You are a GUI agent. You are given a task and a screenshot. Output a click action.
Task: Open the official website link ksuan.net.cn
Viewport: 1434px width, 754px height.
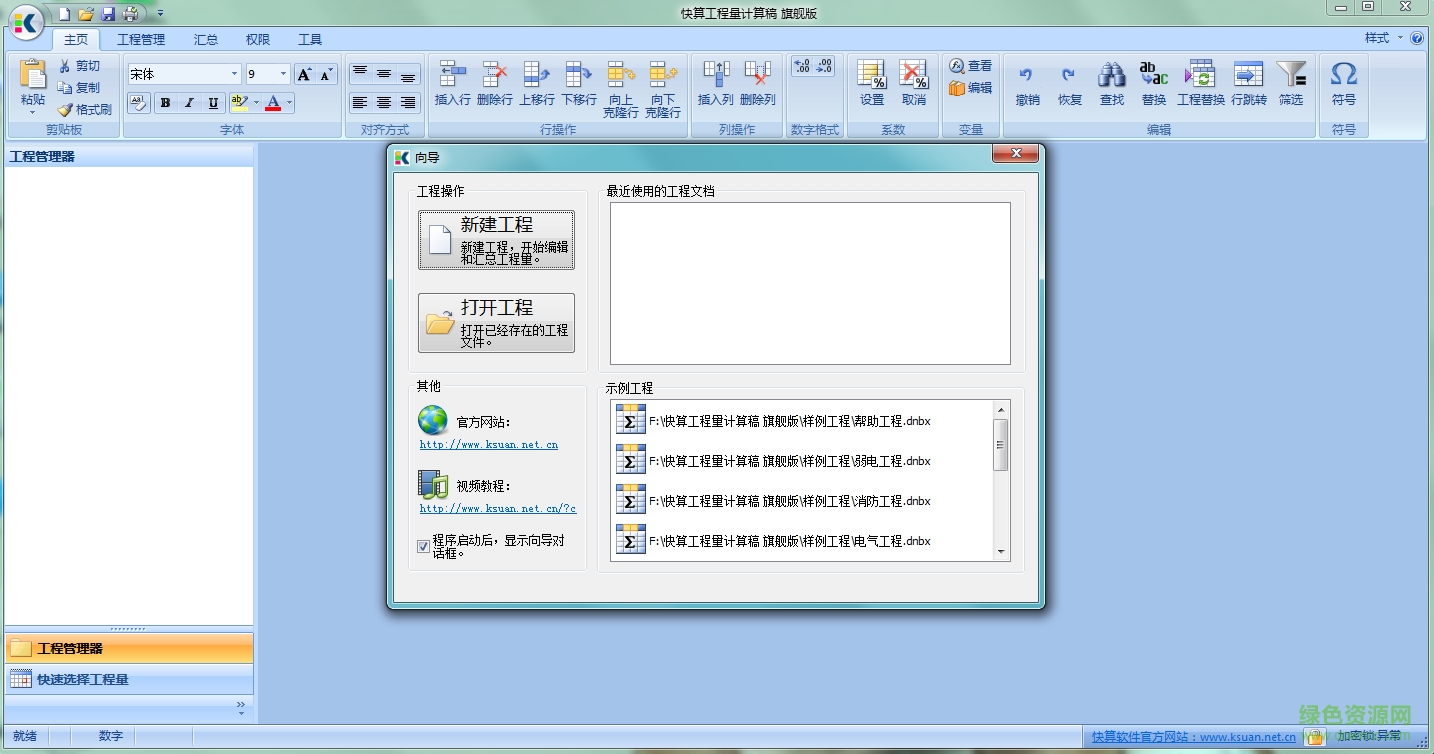pyautogui.click(x=489, y=444)
